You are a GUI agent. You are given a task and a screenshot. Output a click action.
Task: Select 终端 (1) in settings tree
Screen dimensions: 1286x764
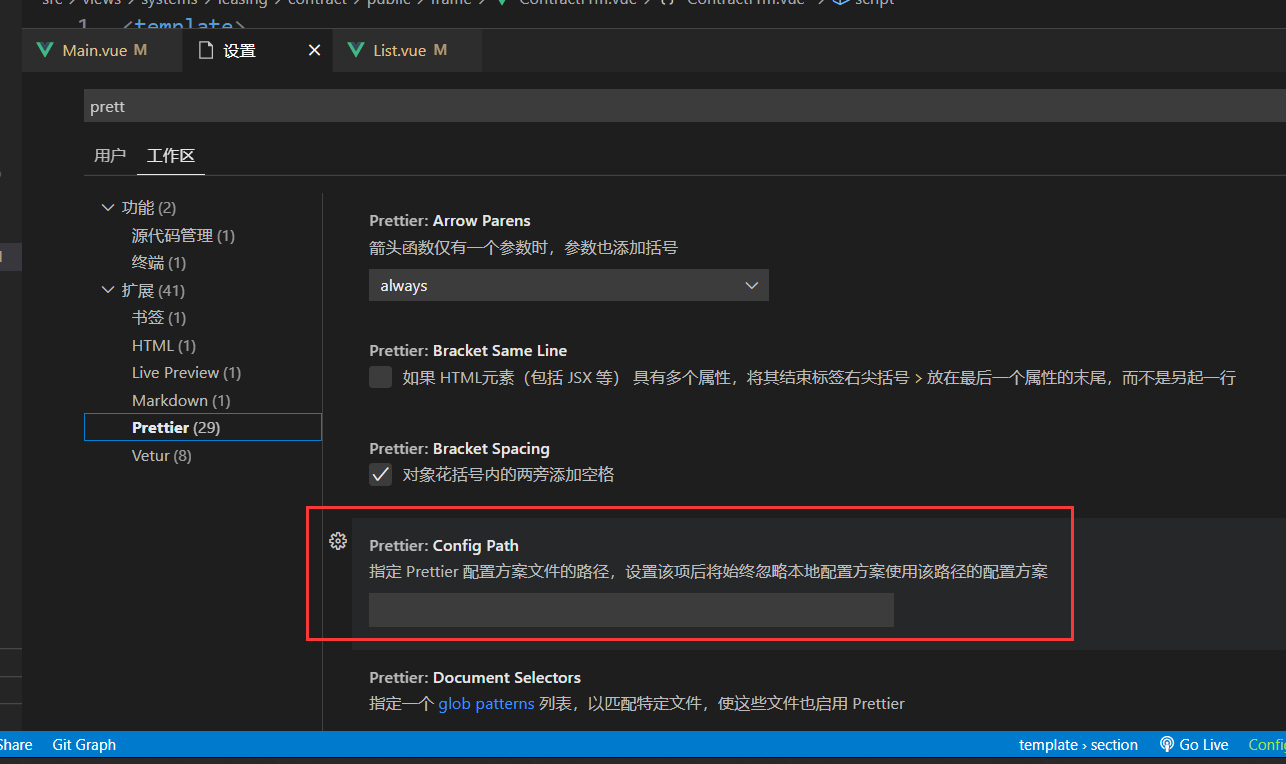click(x=159, y=263)
